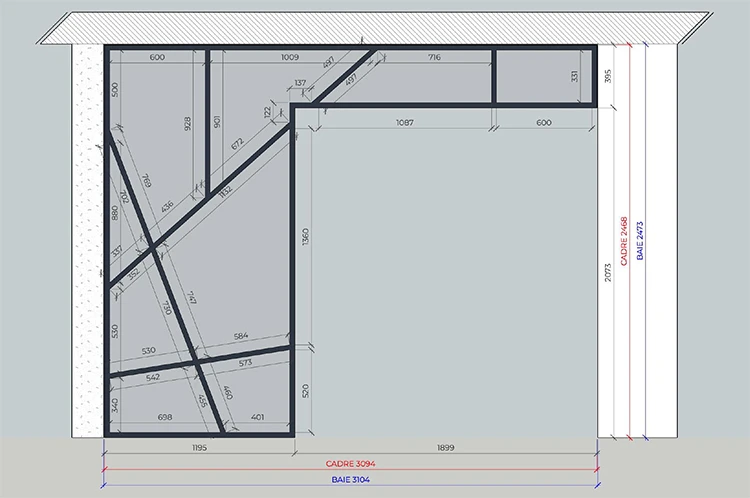Click the 716 dimension in top panel
This screenshot has width=750, height=498.
(433, 57)
